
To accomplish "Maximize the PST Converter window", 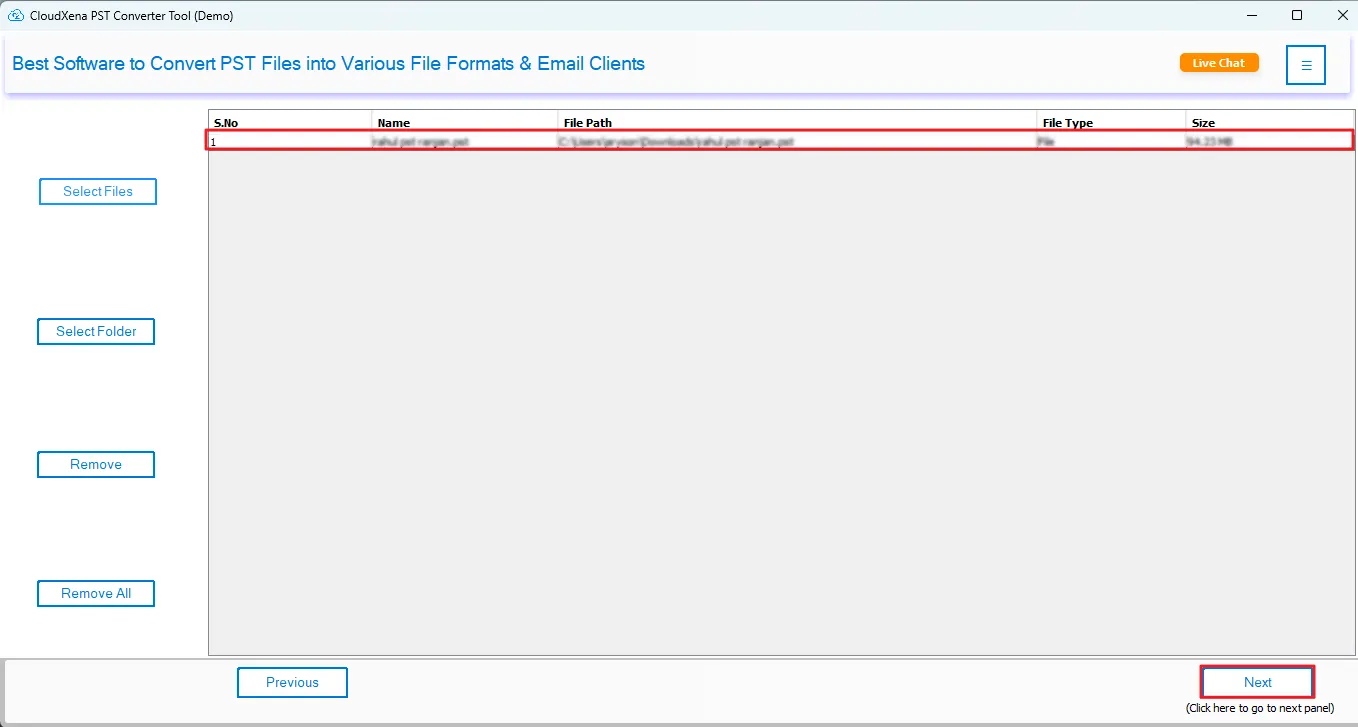I will (1297, 15).
